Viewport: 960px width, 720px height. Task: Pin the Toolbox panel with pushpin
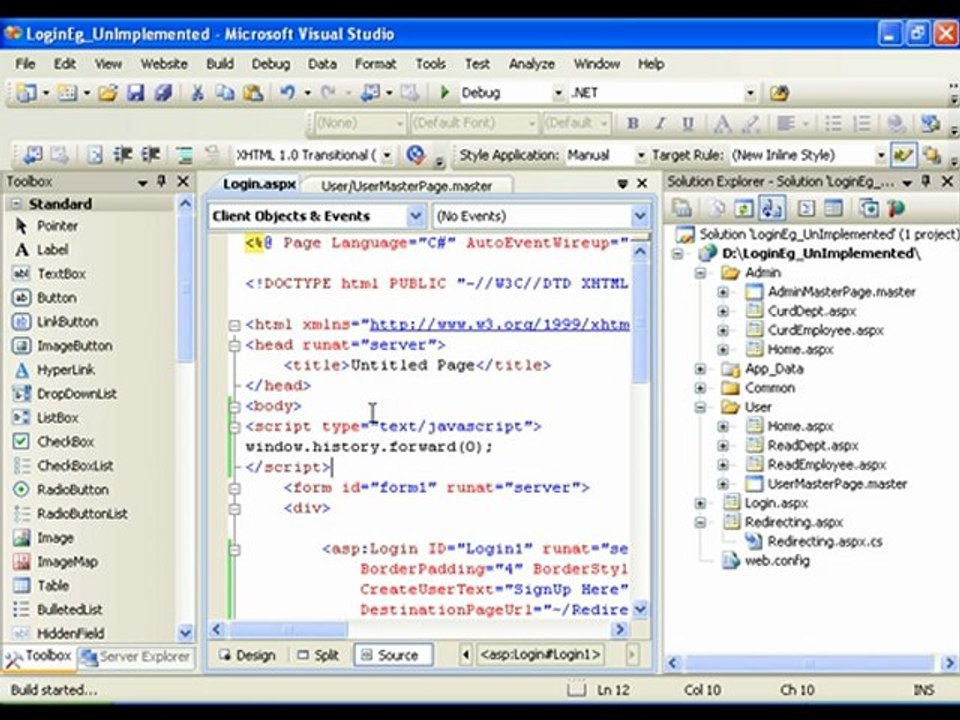click(162, 181)
